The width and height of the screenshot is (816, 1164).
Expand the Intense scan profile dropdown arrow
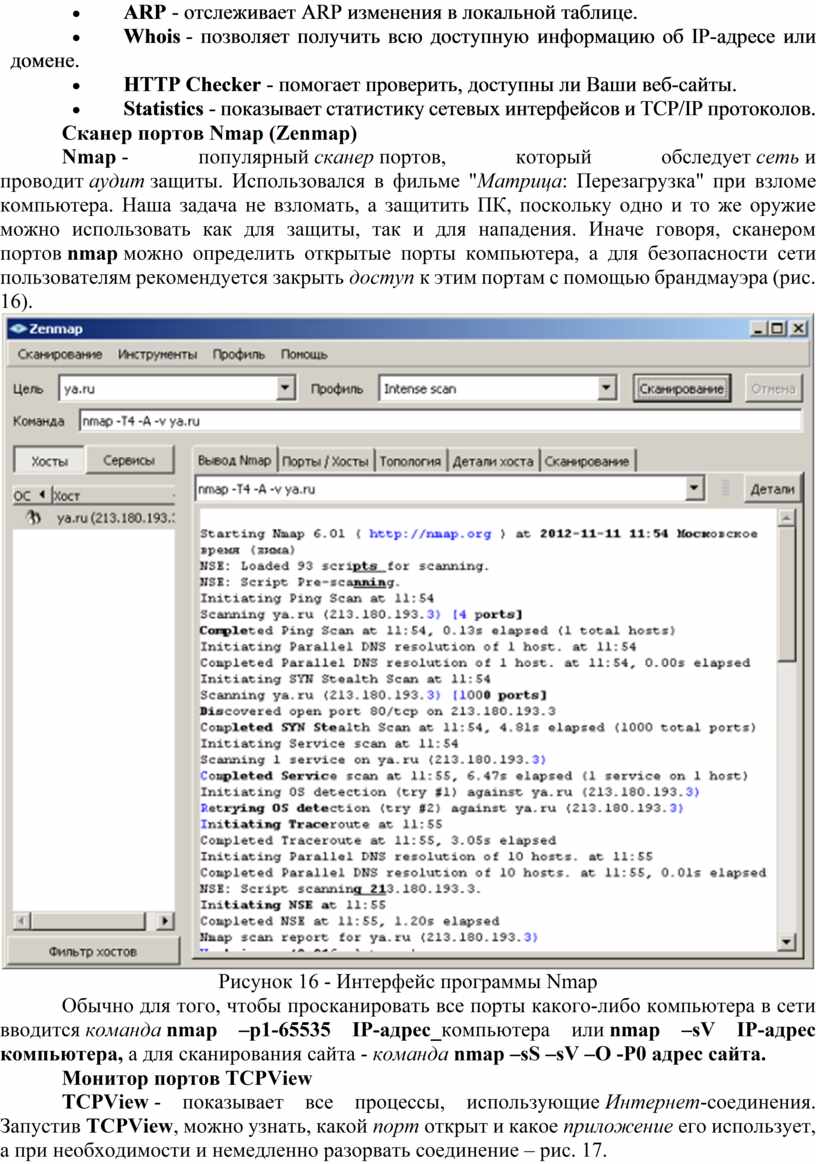point(607,388)
